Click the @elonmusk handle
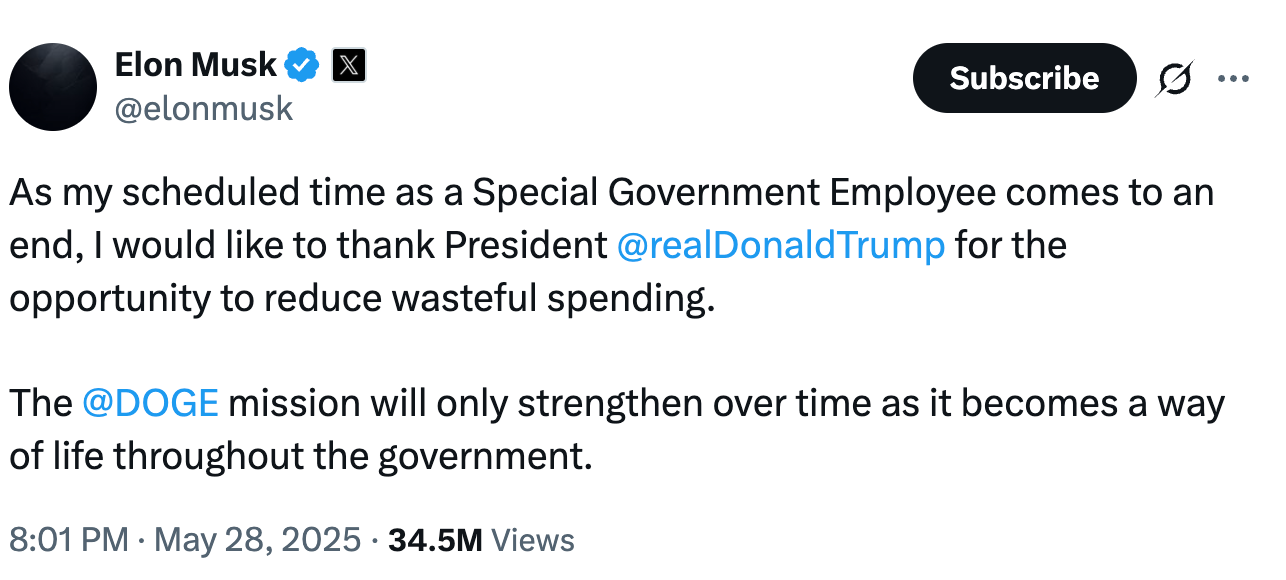This screenshot has width=1286, height=580. coord(204,110)
